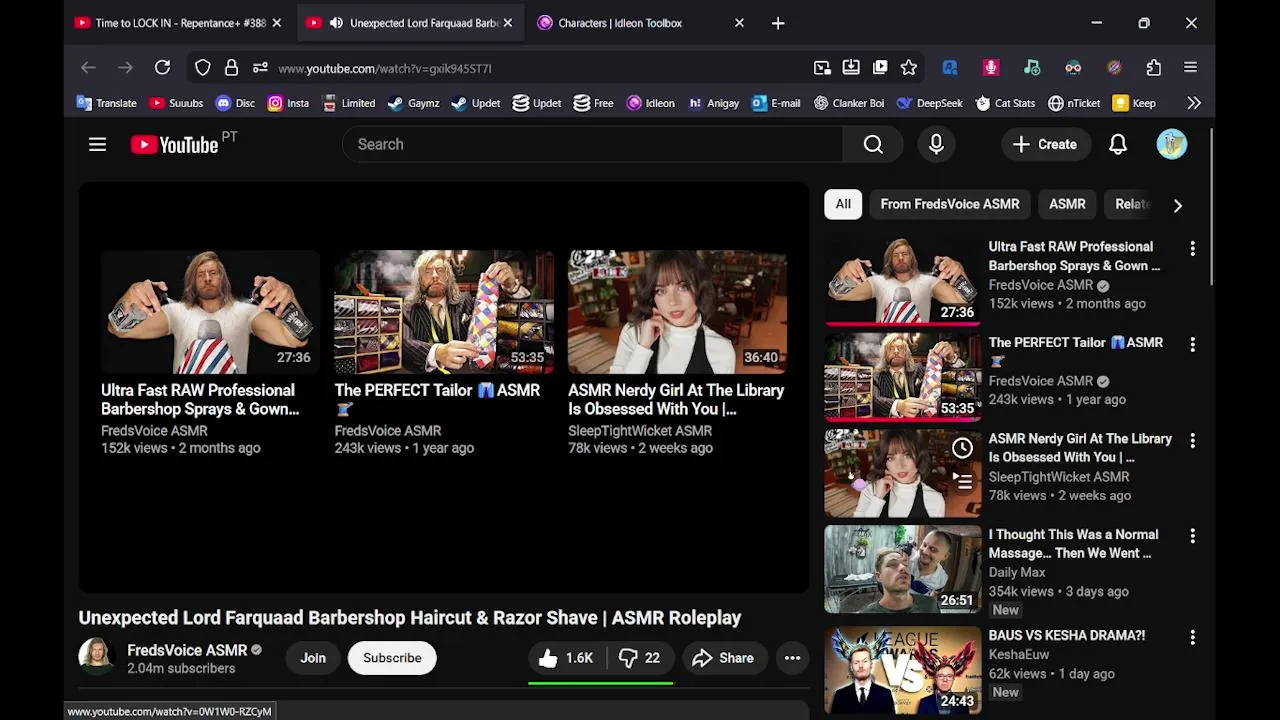
Task: Start voice search with microphone icon
Action: tap(936, 144)
